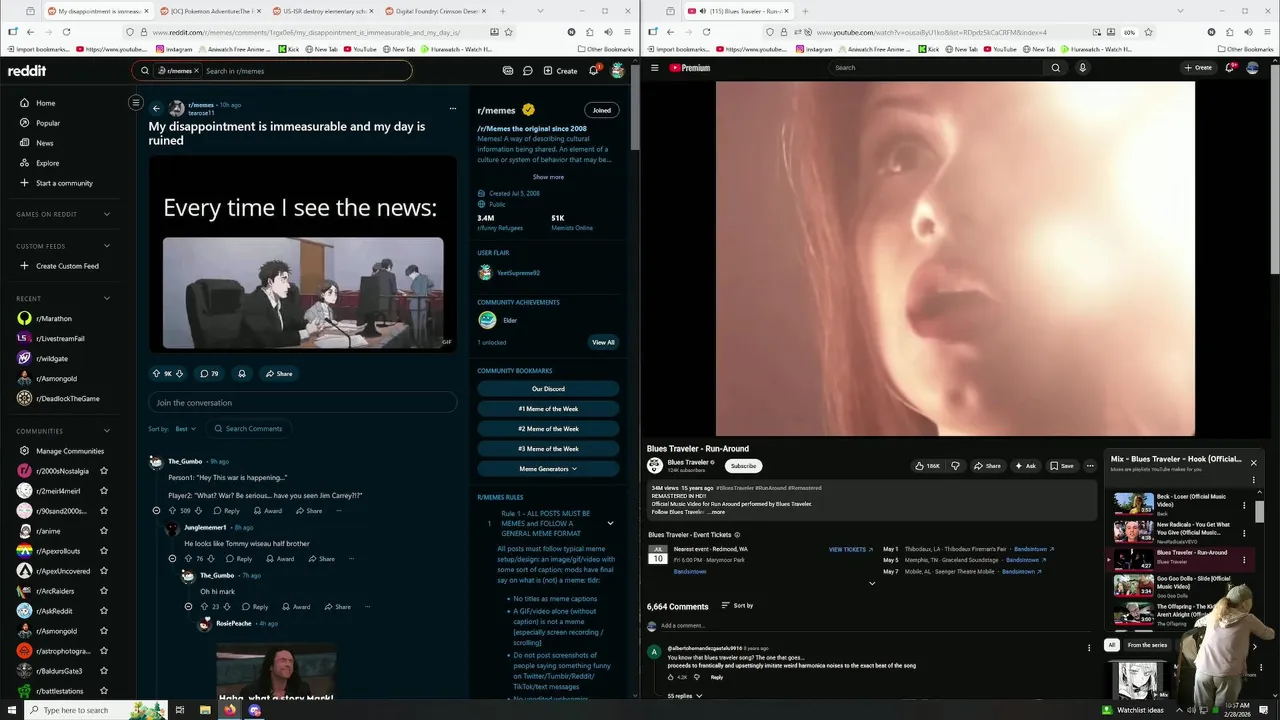Open new tab in Reddit browser window
This screenshot has height=720, width=1280.
point(503,11)
